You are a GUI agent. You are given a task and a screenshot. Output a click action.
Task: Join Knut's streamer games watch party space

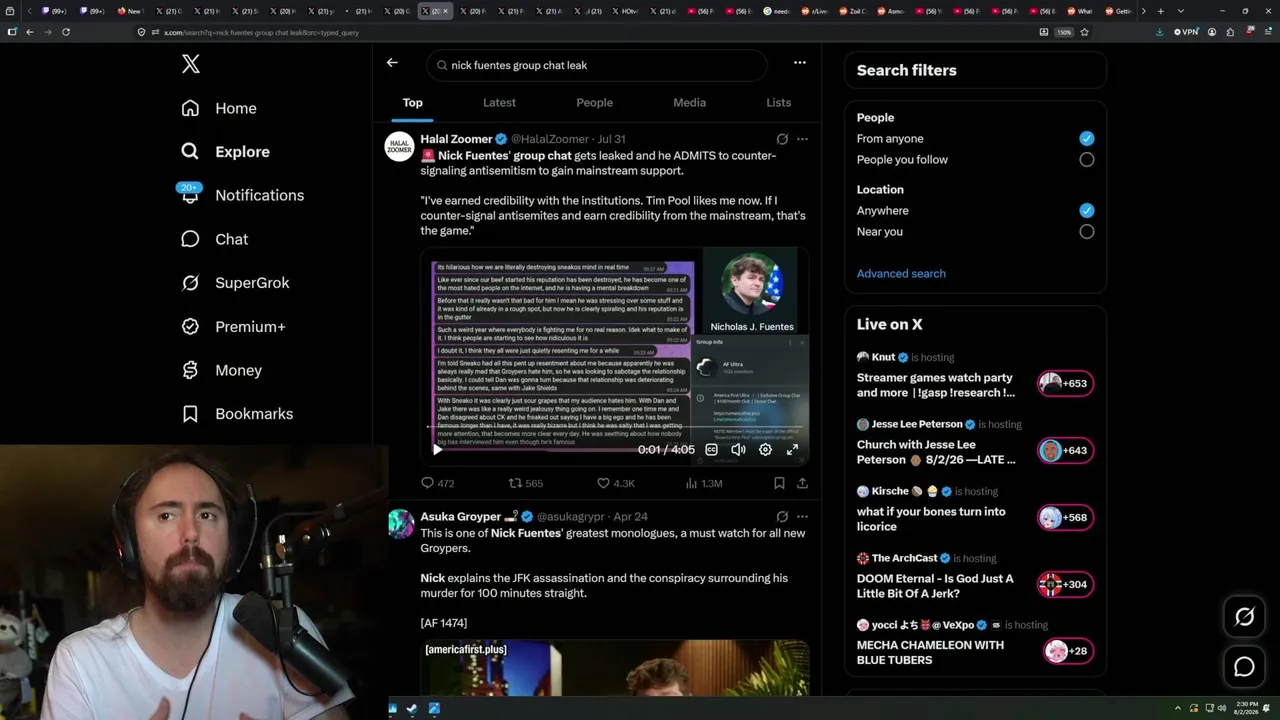pyautogui.click(x=936, y=385)
